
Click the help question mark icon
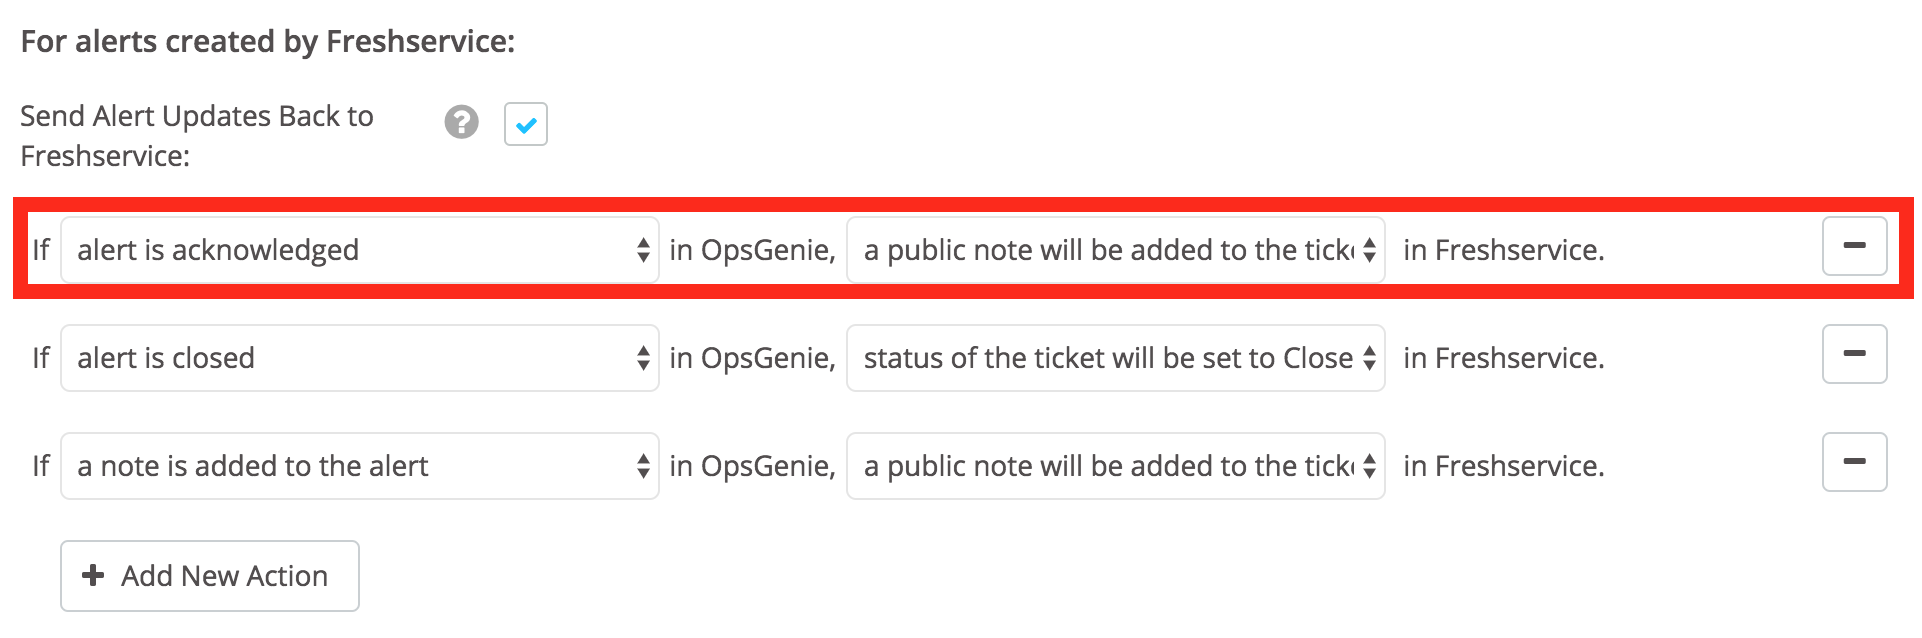(460, 123)
